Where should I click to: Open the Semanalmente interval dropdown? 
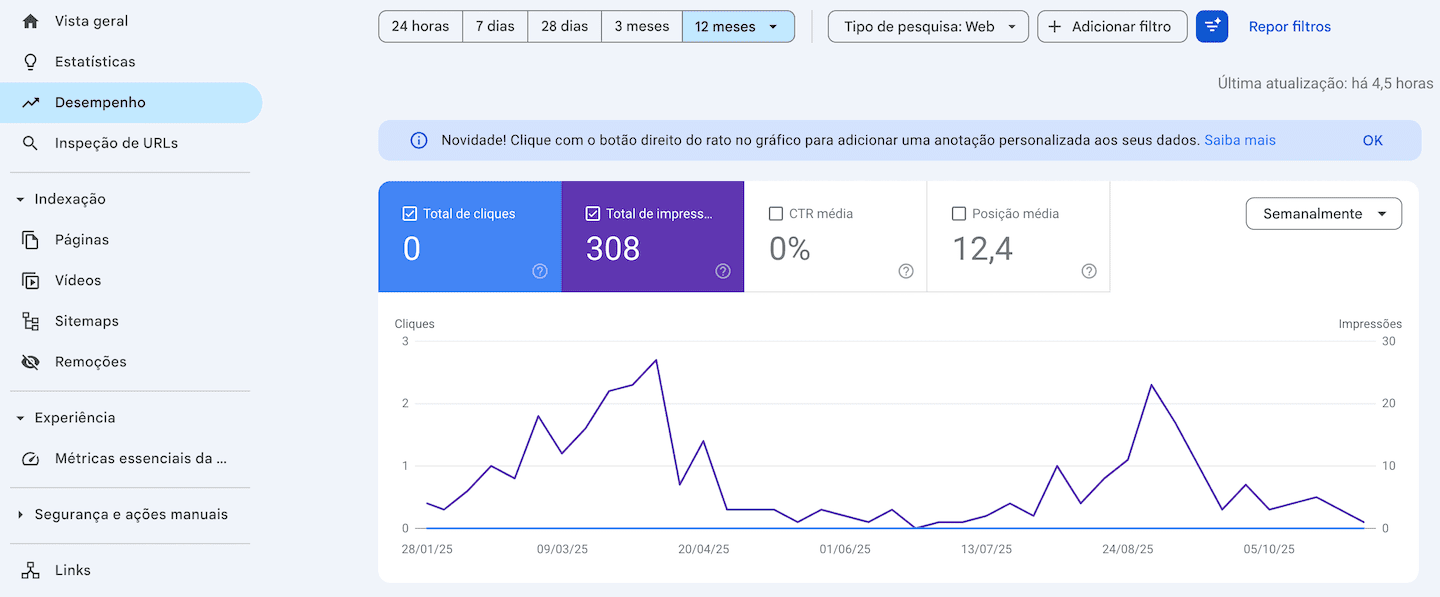coord(1323,213)
